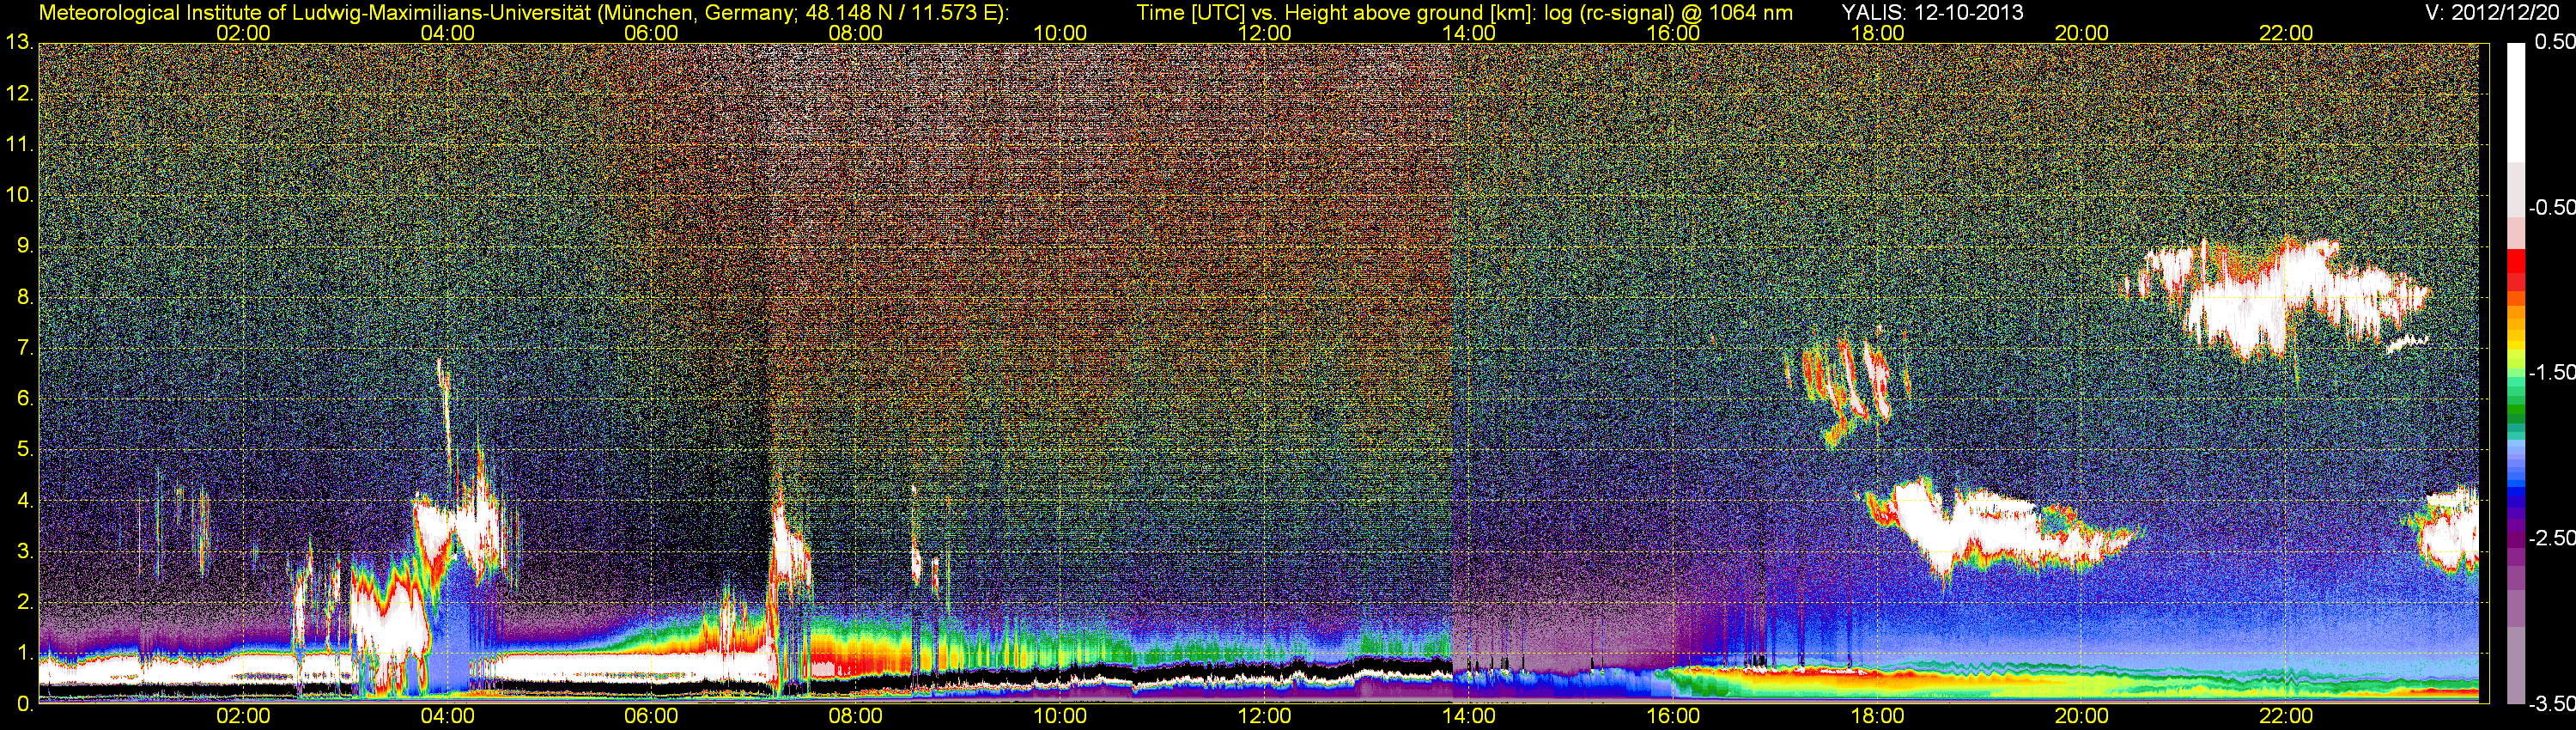Click the 13 km height axis label
The image size is (2576, 730).
pyautogui.click(x=19, y=43)
